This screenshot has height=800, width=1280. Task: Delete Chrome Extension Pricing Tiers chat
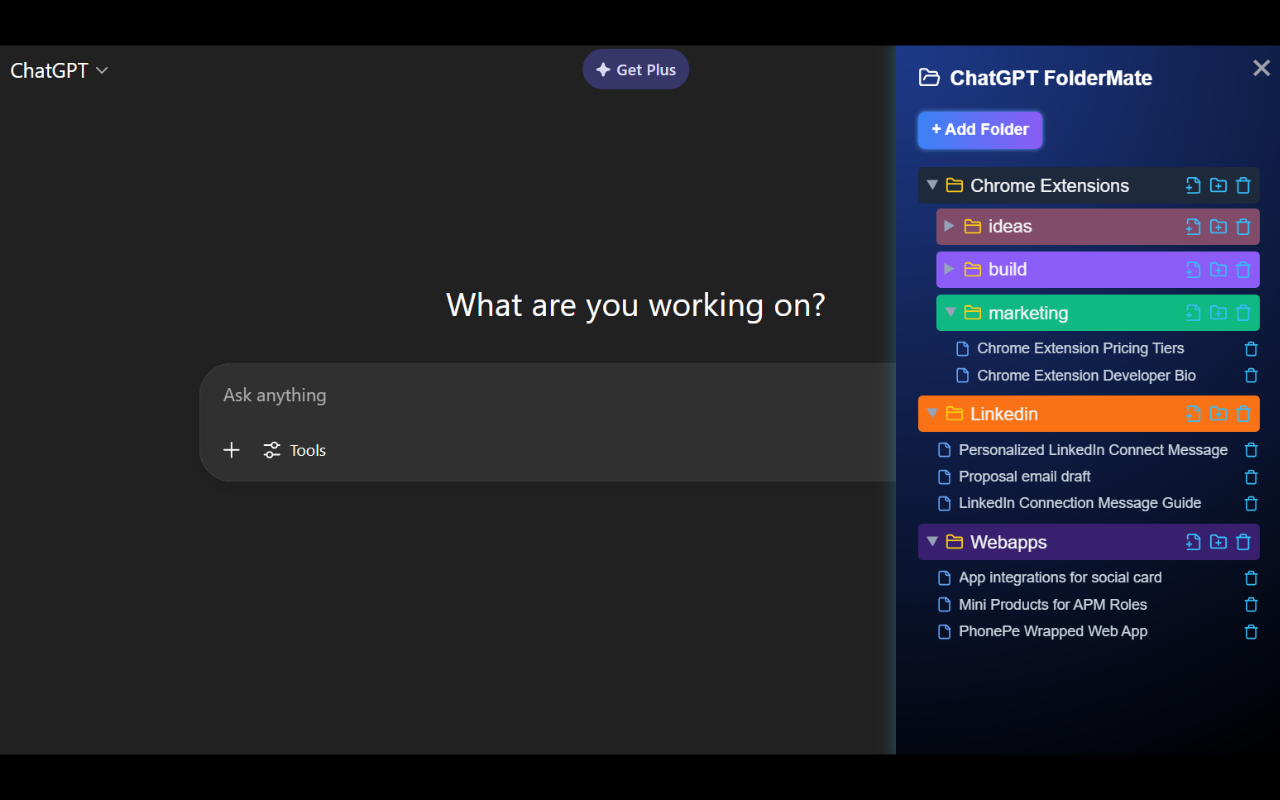point(1250,349)
